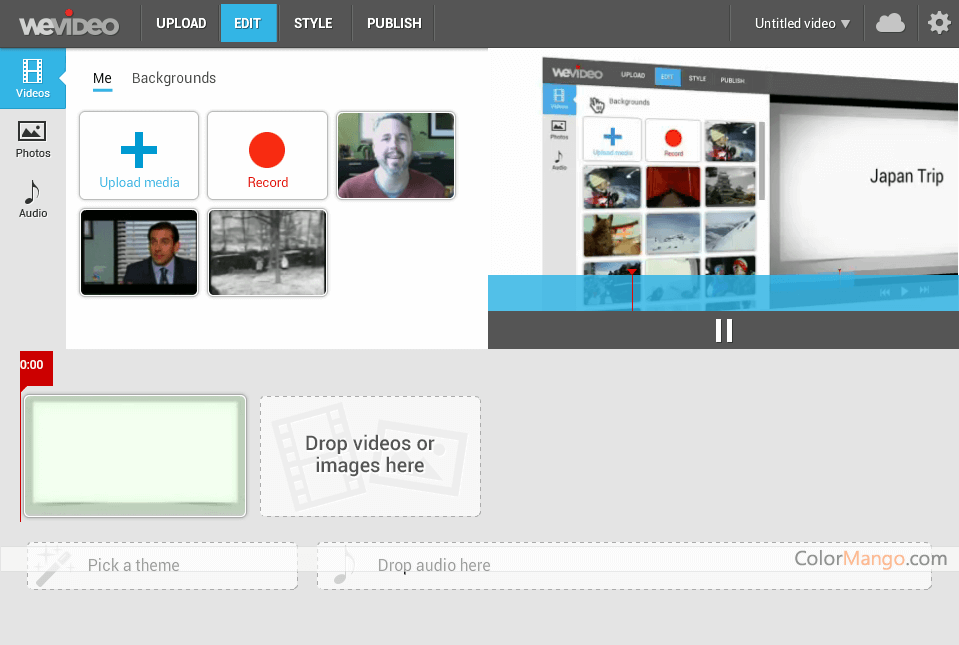Open the UPLOAD menu in top bar
The width and height of the screenshot is (959, 645).
(x=181, y=23)
